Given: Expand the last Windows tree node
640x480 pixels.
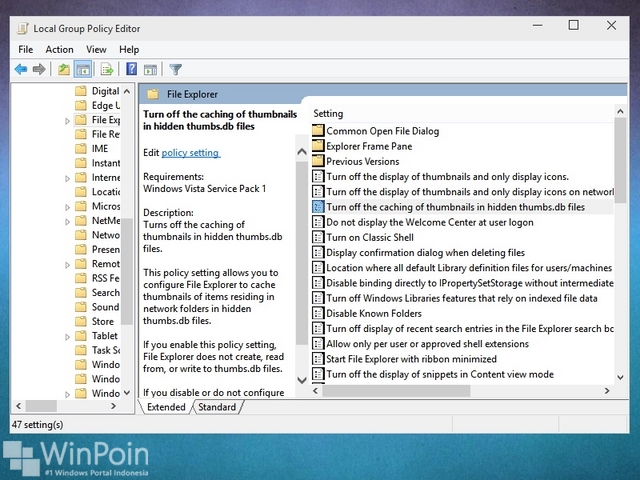Looking at the screenshot, I should pyautogui.click(x=67, y=394).
